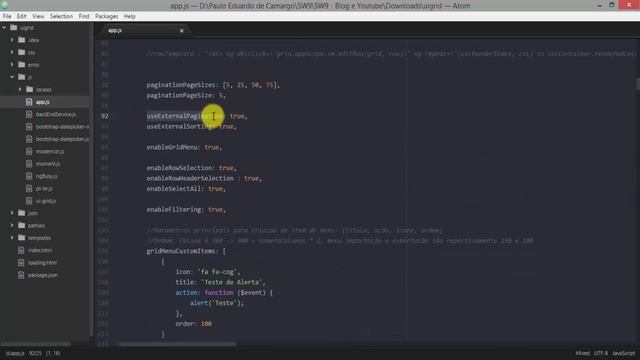The image size is (640, 360).
Task: Click line number 92 in the gutter
Action: pyautogui.click(x=105, y=116)
